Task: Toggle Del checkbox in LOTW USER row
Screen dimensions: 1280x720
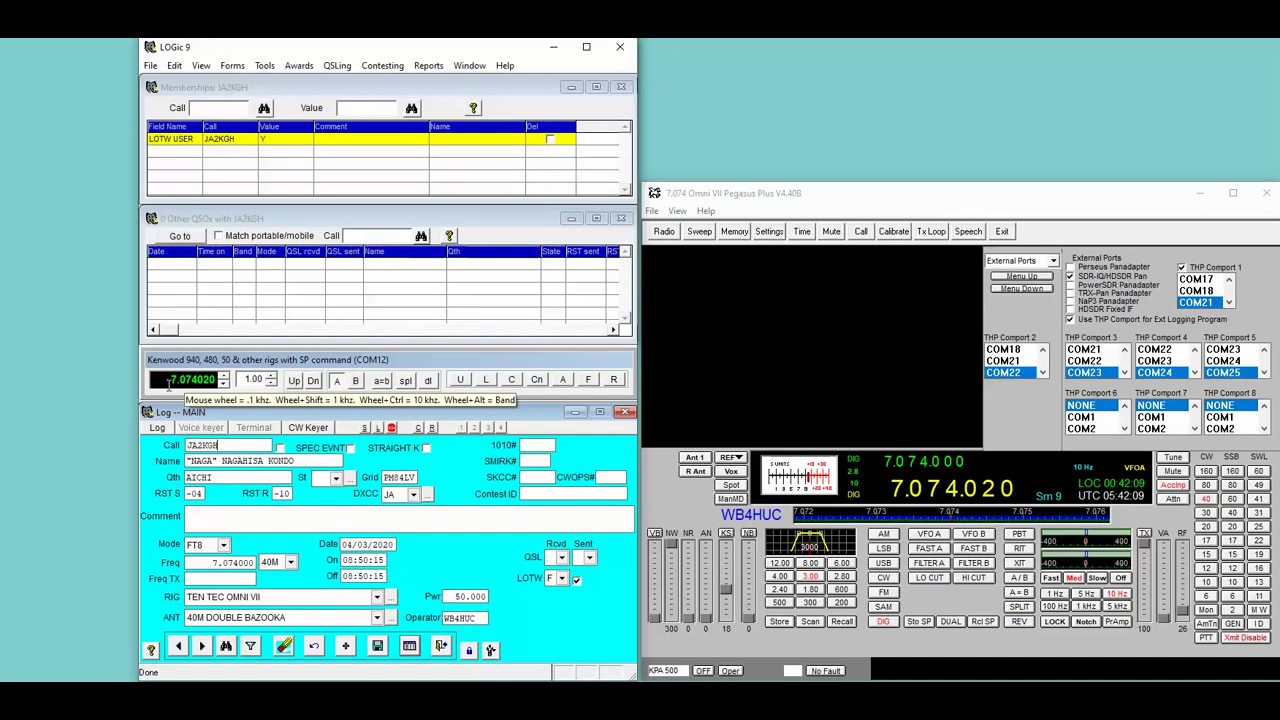Action: coord(550,139)
